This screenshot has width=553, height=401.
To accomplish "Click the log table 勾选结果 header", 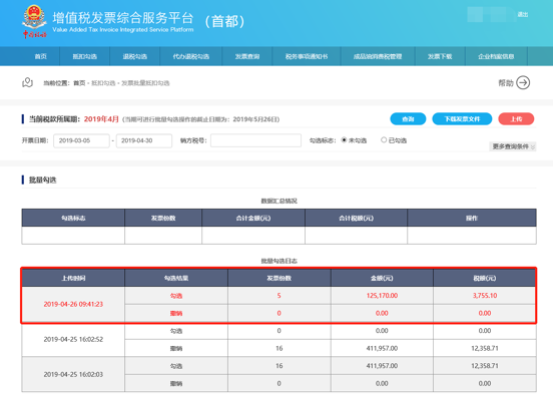I will pos(176,278).
